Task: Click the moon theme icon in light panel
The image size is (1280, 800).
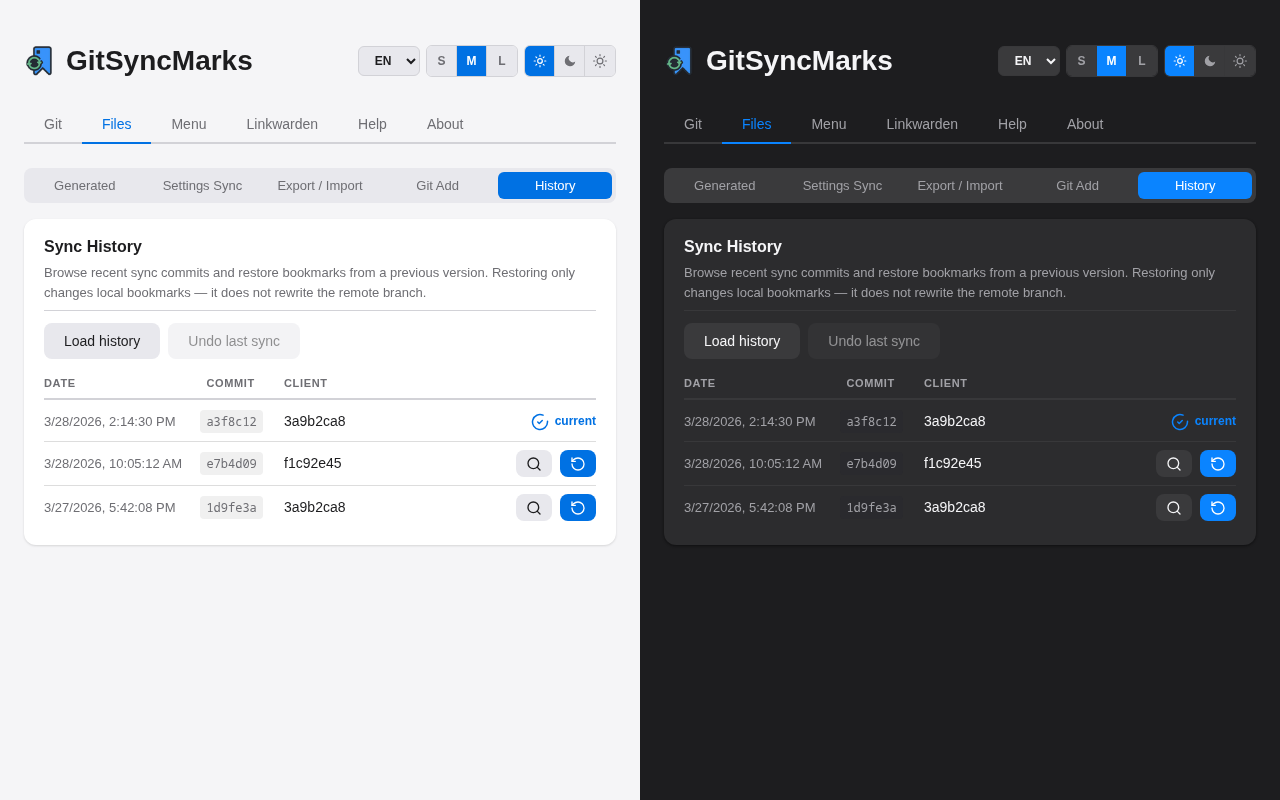Action: 570,61
